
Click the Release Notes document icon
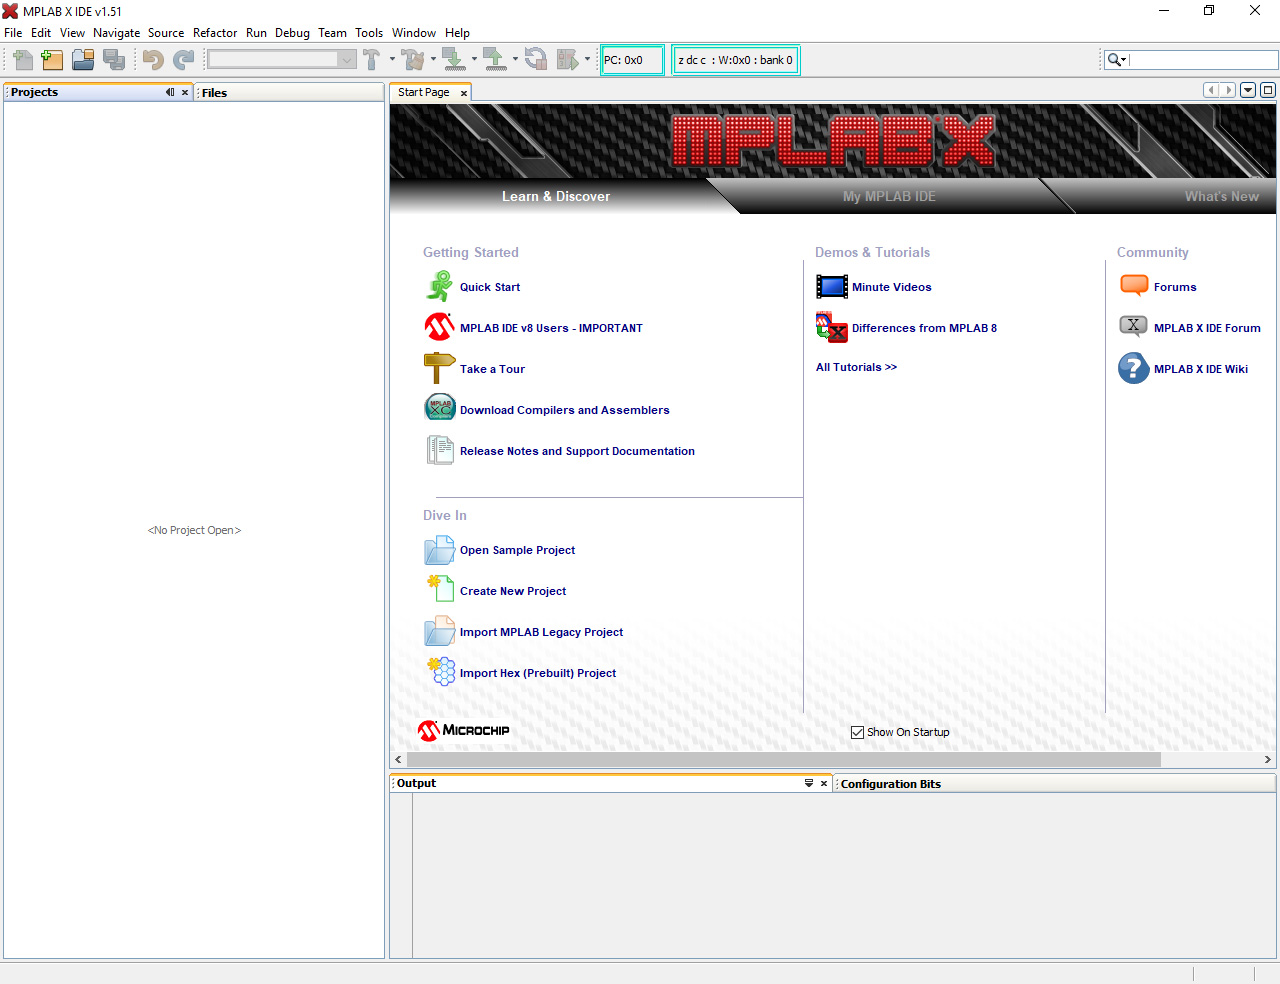(x=439, y=450)
